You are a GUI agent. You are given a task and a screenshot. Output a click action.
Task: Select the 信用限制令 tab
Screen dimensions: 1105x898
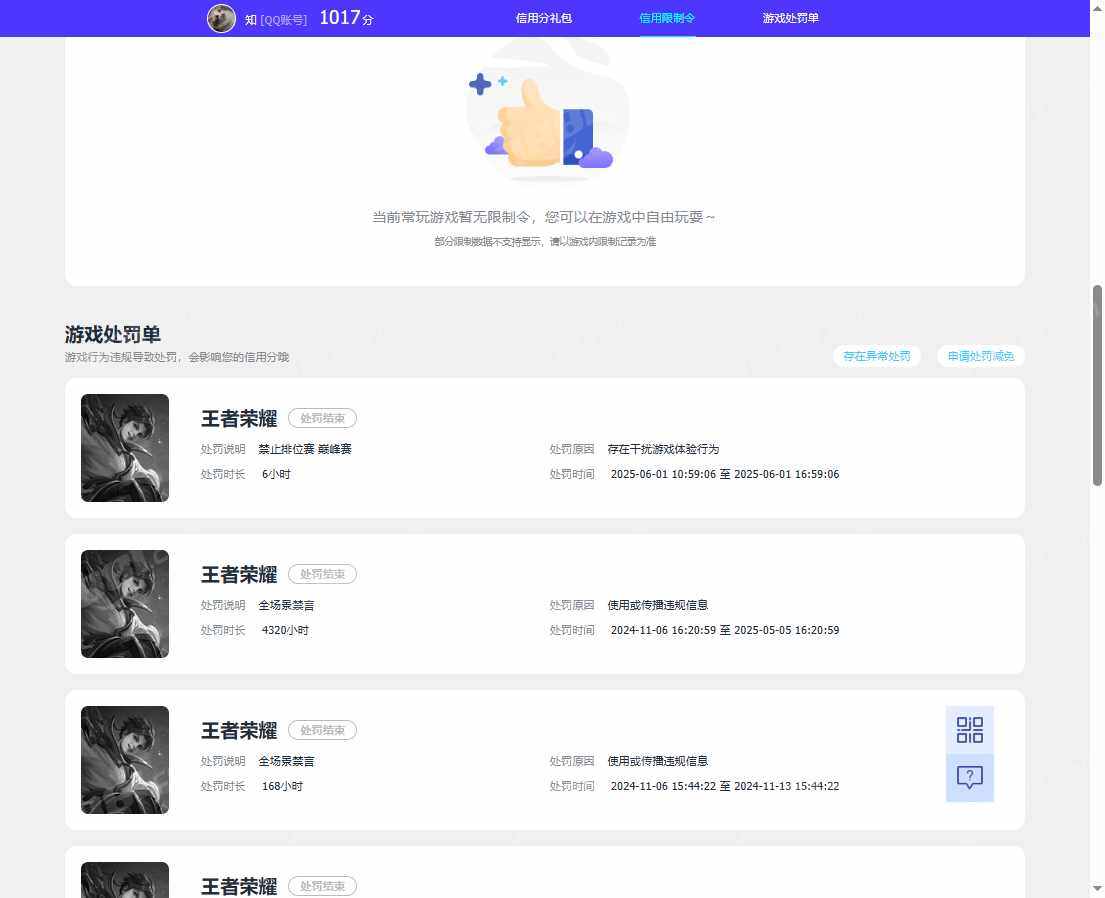click(x=667, y=18)
